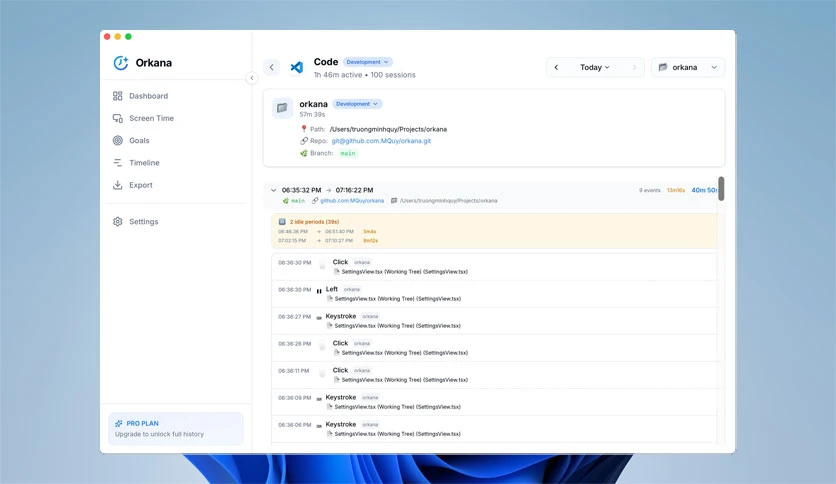Open the Today date dropdown
The width and height of the screenshot is (836, 484).
pos(594,67)
